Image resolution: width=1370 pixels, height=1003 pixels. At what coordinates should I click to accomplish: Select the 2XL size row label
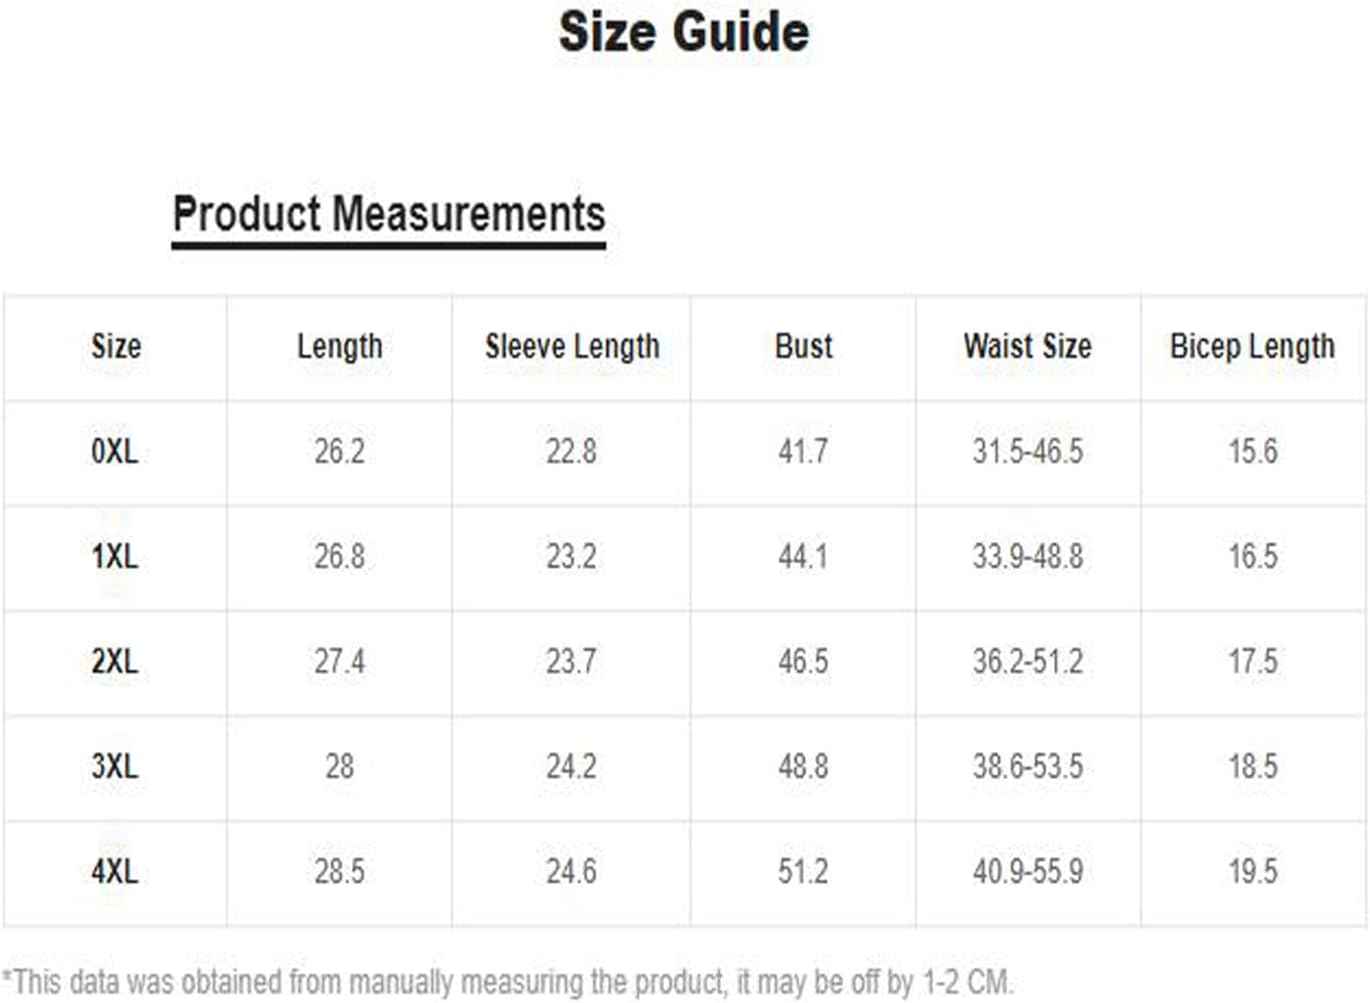tap(115, 661)
